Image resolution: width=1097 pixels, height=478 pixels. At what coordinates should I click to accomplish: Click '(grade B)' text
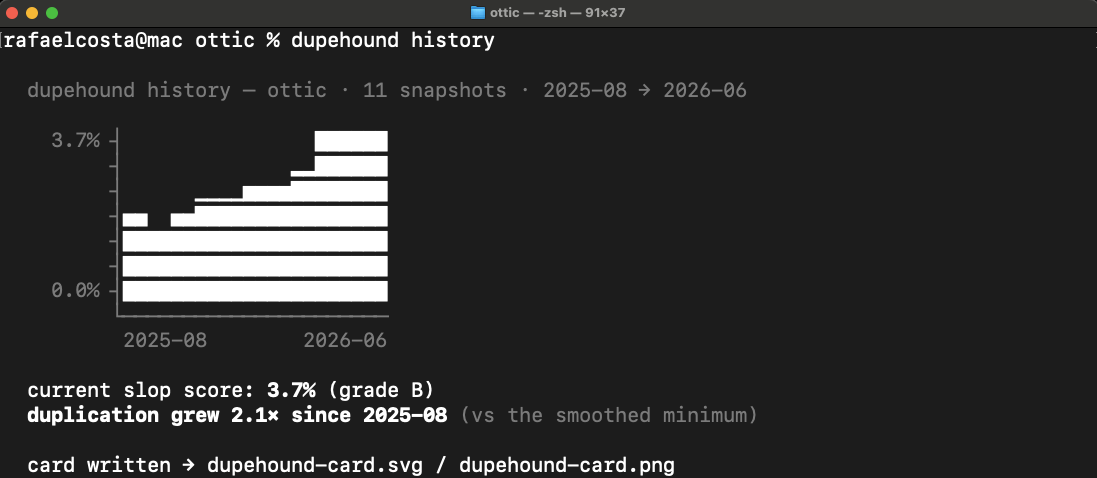[381, 391]
